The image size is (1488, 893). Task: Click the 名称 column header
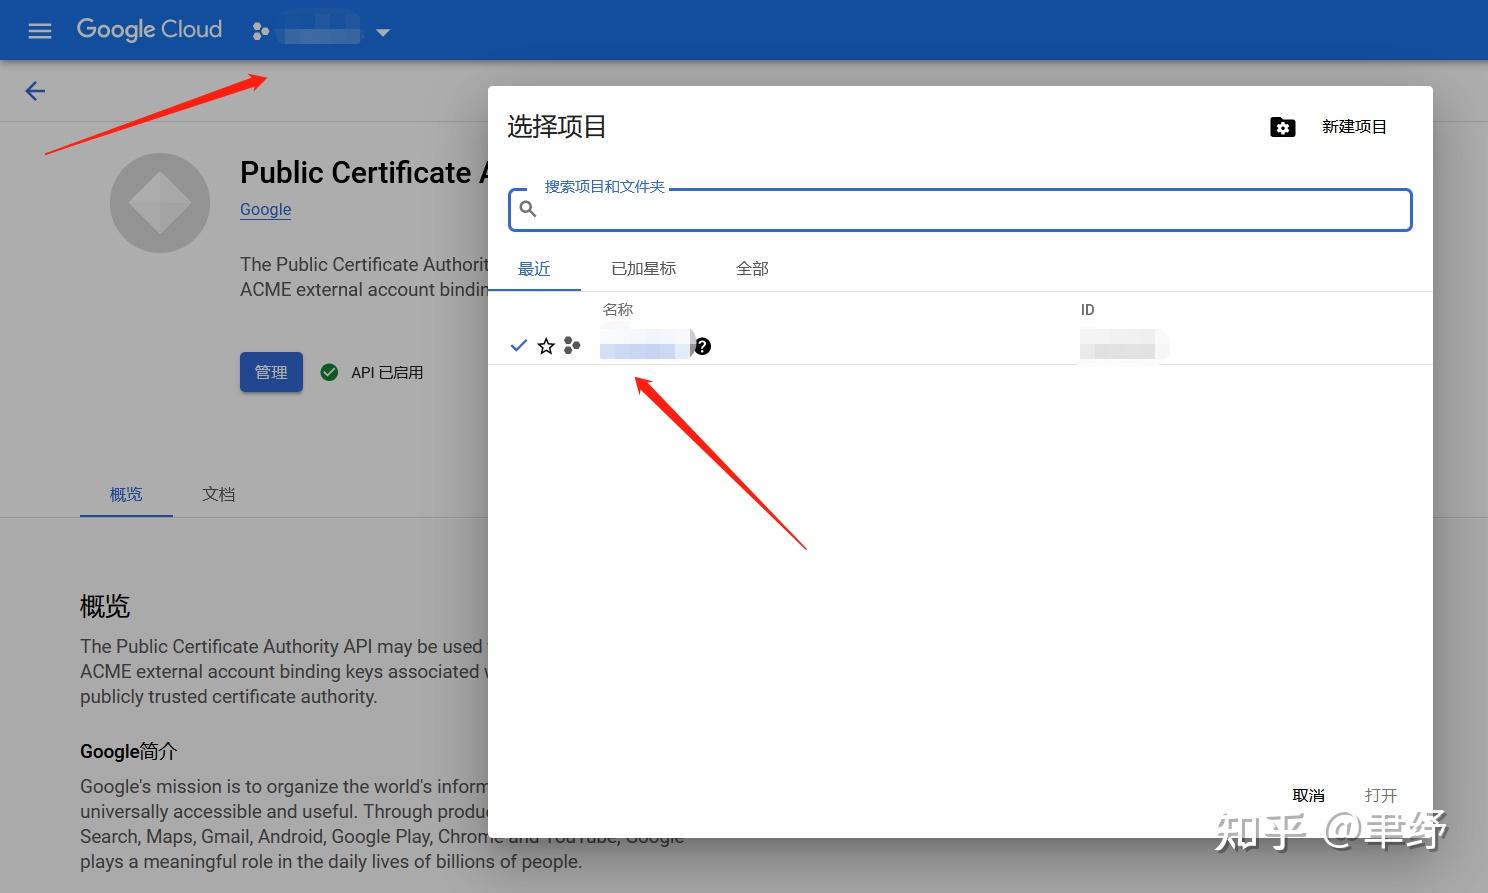pyautogui.click(x=618, y=310)
